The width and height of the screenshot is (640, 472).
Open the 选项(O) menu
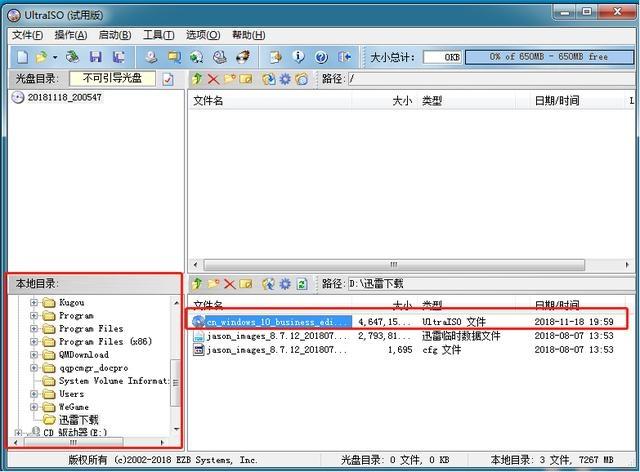(203, 35)
